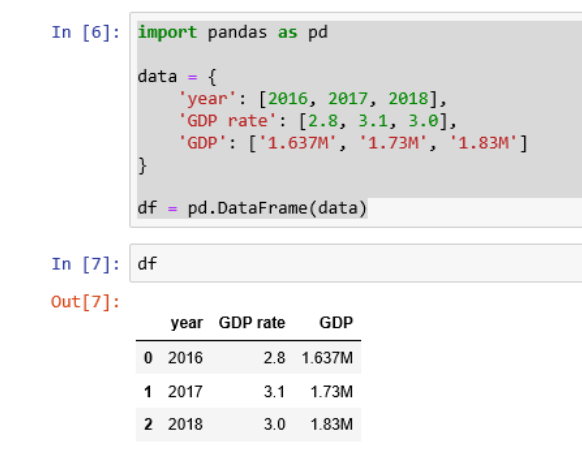This screenshot has height=454, width=582.
Task: Click the In [7] cell prompt
Action: point(86,264)
